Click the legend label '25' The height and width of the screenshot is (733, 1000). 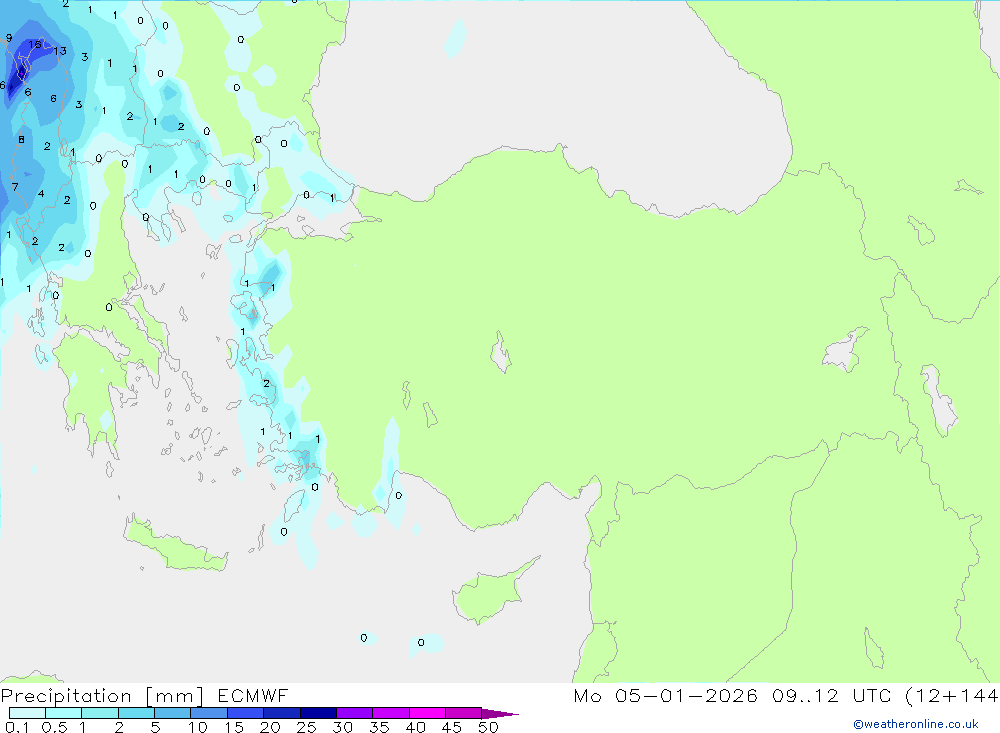click(306, 727)
